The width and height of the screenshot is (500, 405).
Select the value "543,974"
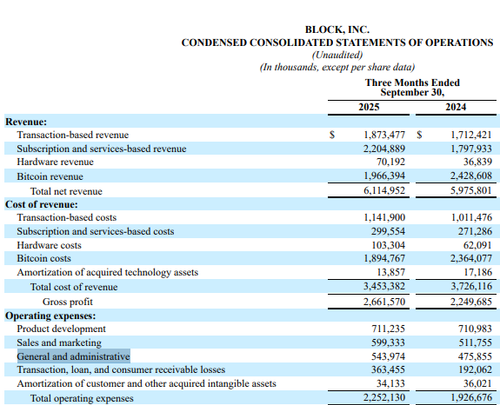[388, 357]
